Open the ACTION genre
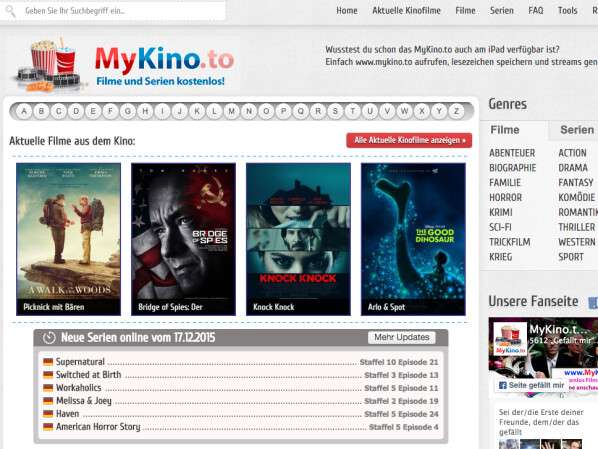Screen dimensions: 598x449 [x=572, y=153]
